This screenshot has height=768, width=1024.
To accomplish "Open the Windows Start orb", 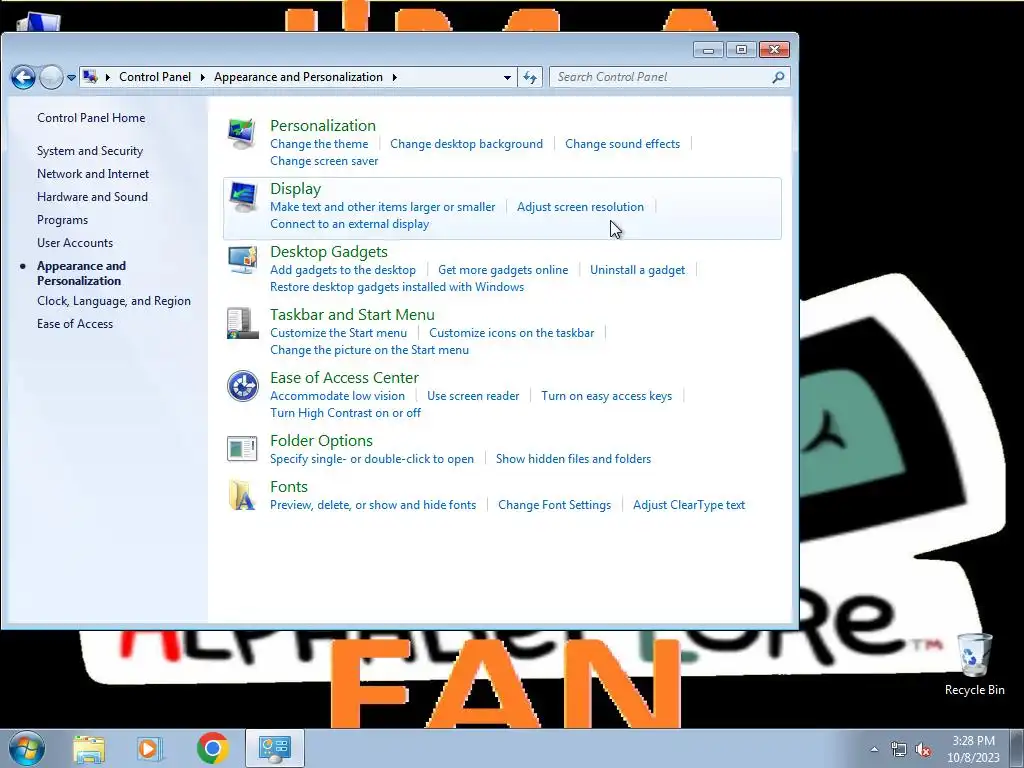I will pos(27,748).
